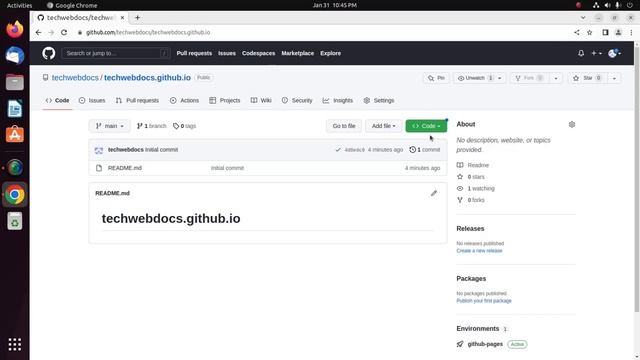The height and width of the screenshot is (360, 640).
Task: Switch to the Issues tab
Action: pyautogui.click(x=92, y=100)
